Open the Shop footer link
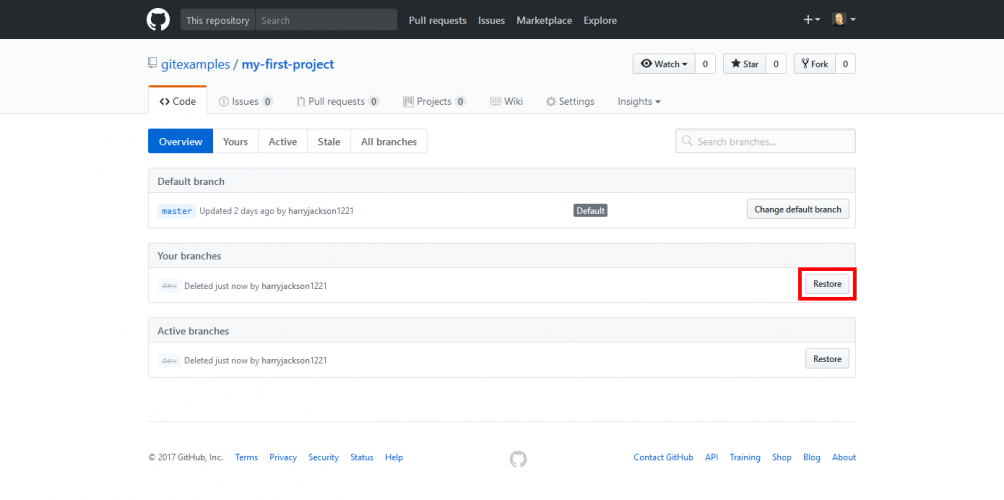This screenshot has width=1004, height=500. [782, 457]
